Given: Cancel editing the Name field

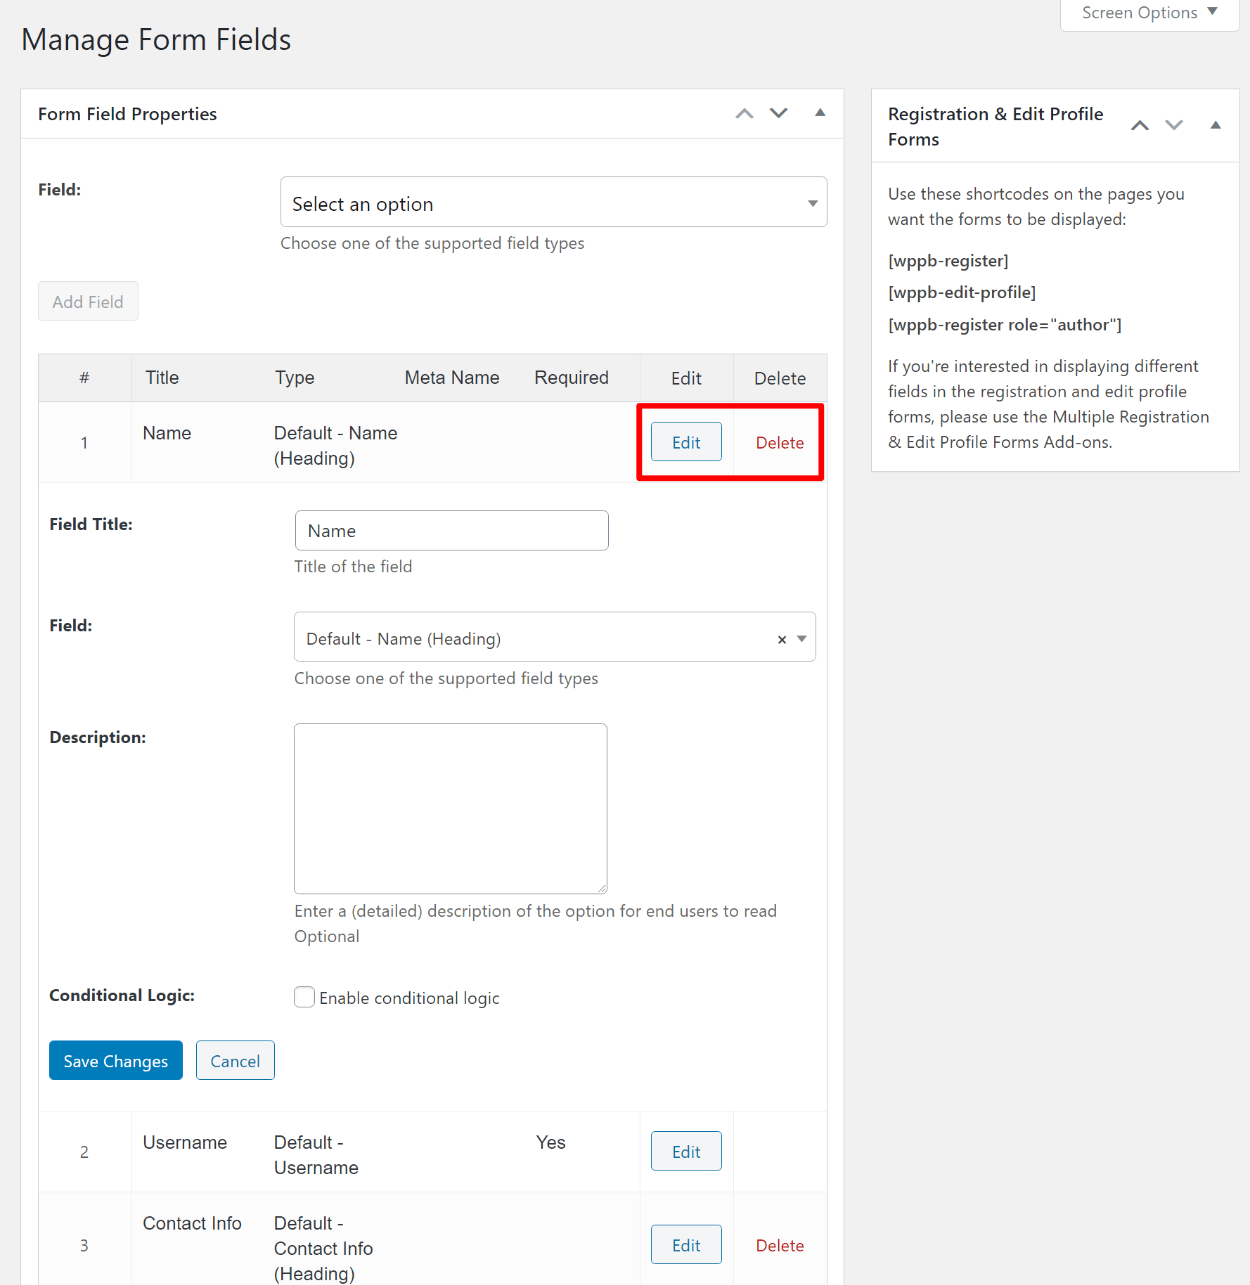Looking at the screenshot, I should pos(235,1061).
